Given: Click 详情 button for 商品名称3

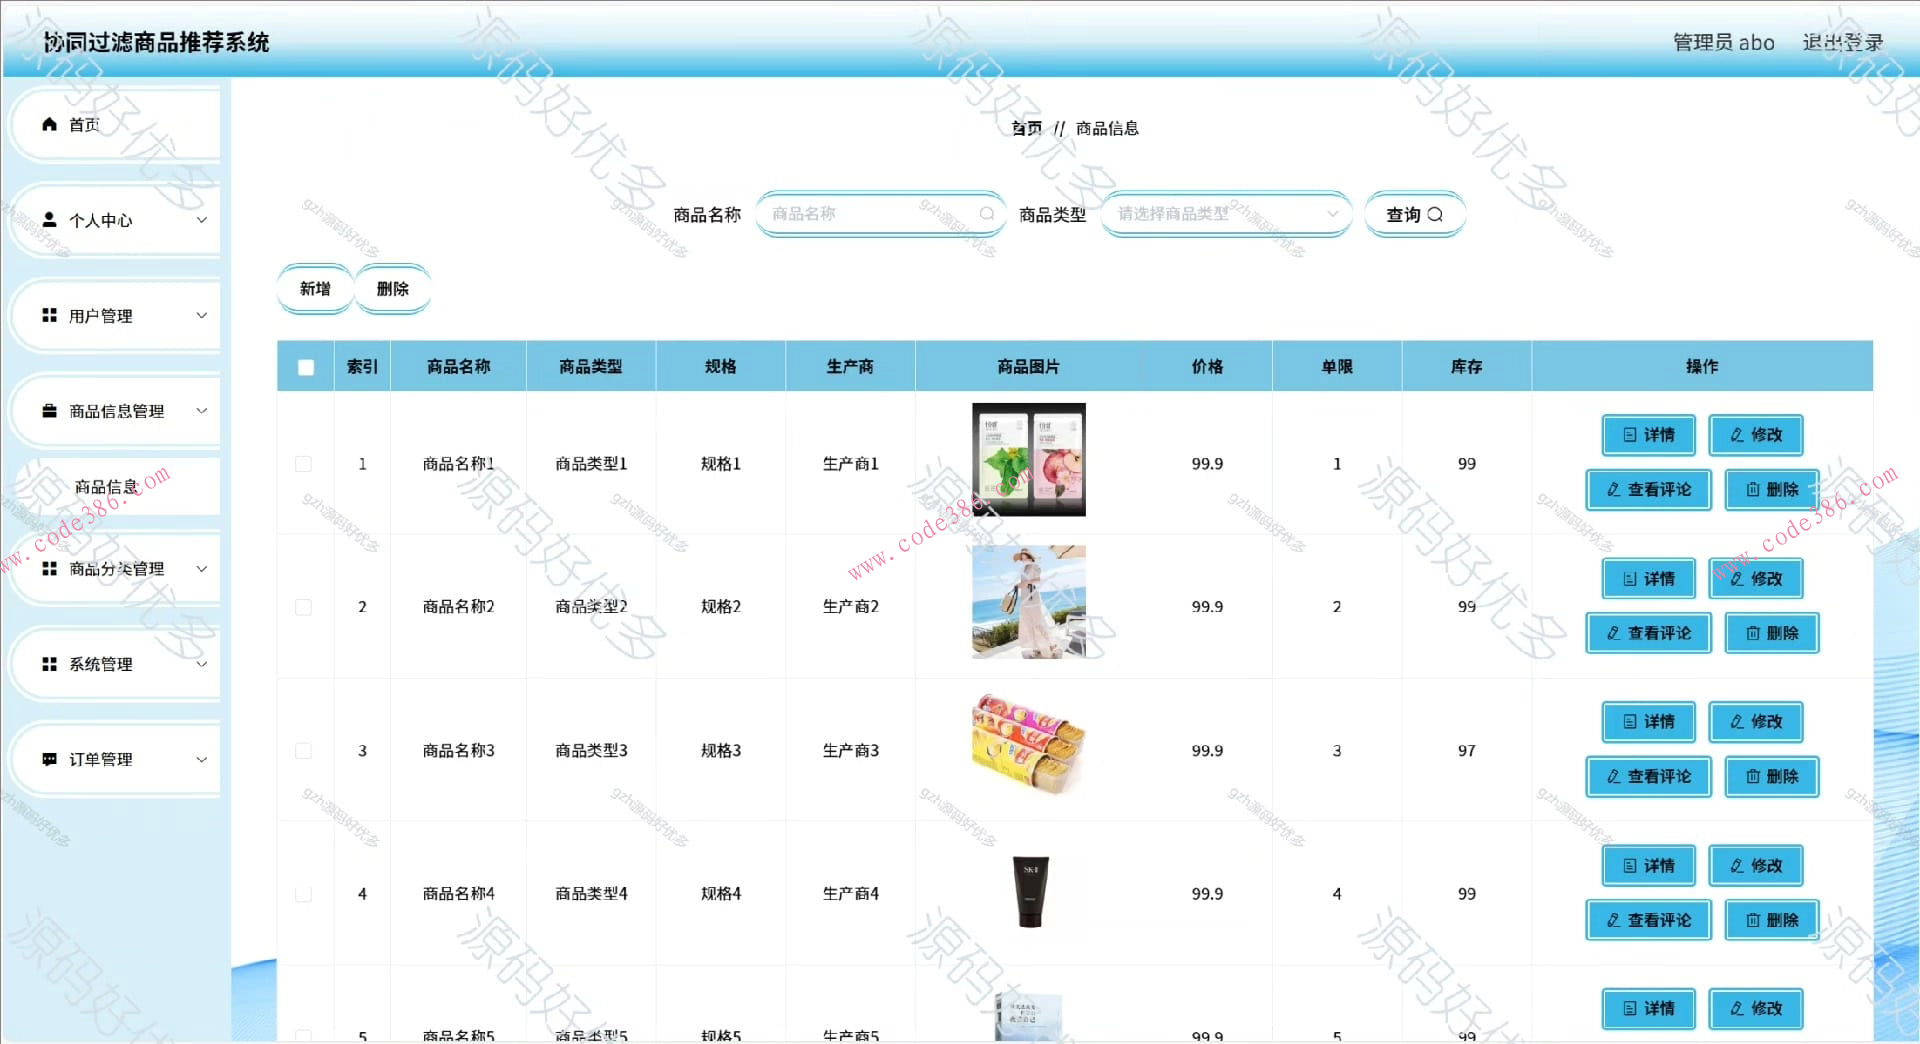Looking at the screenshot, I should (x=1648, y=722).
